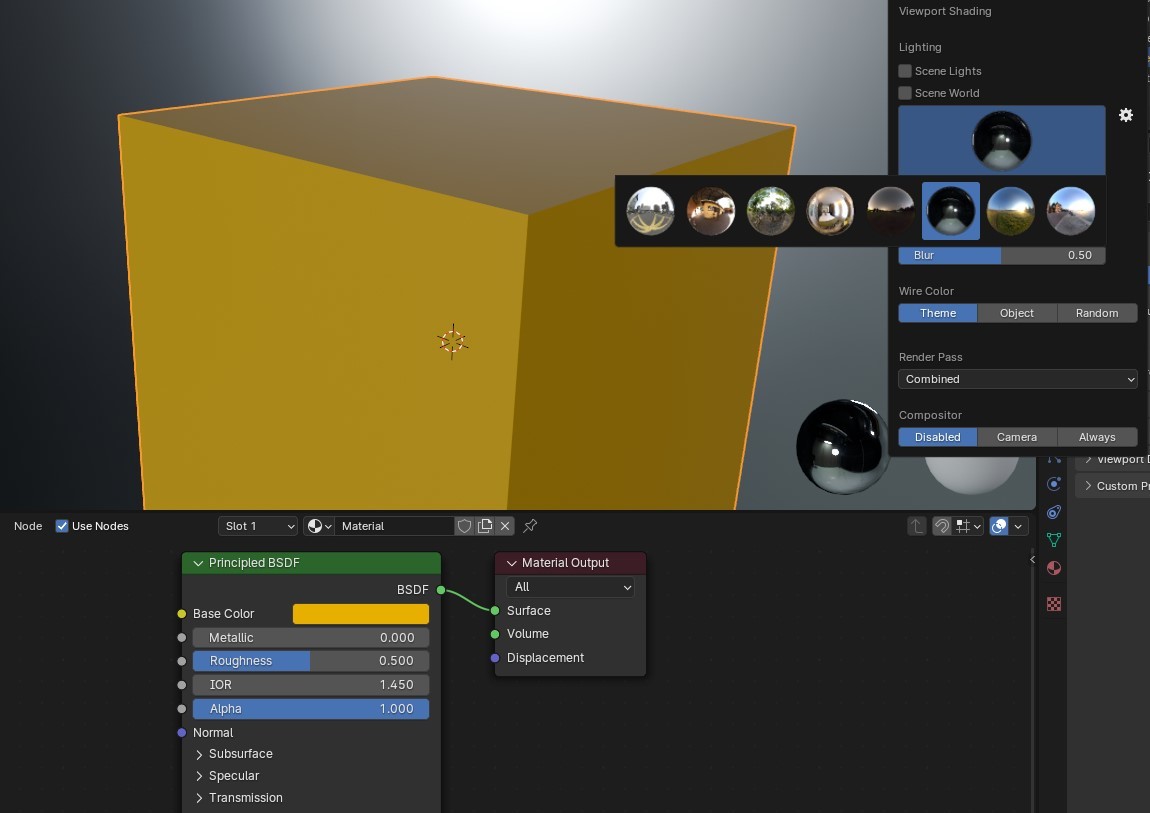Collapse the Material Output node
The height and width of the screenshot is (813, 1150).
coord(512,563)
